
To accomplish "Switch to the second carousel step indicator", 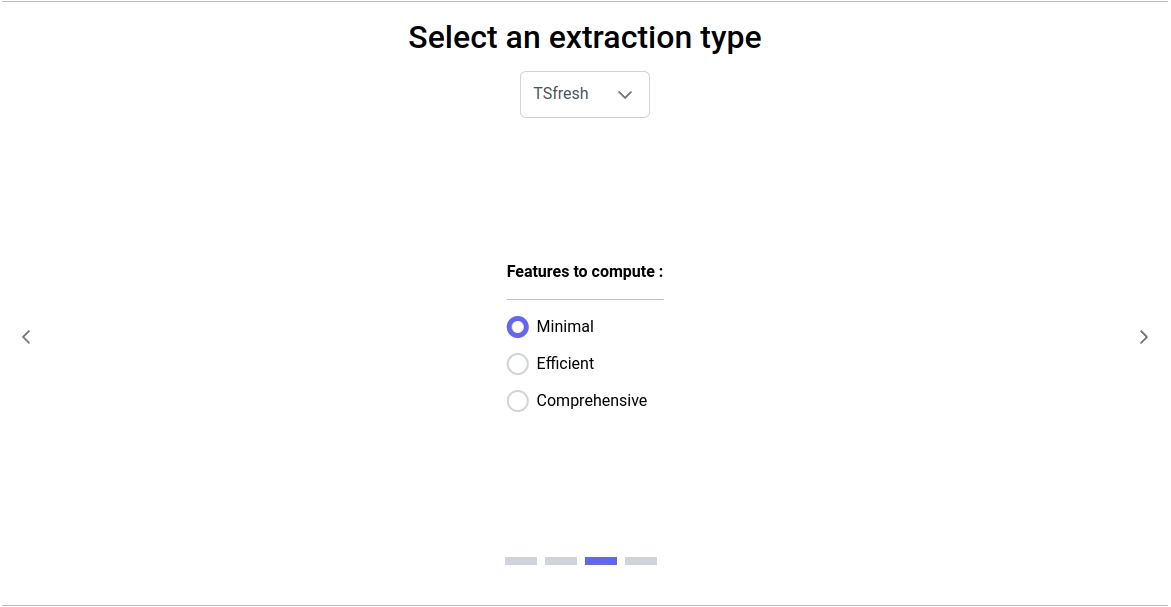I will coord(561,561).
